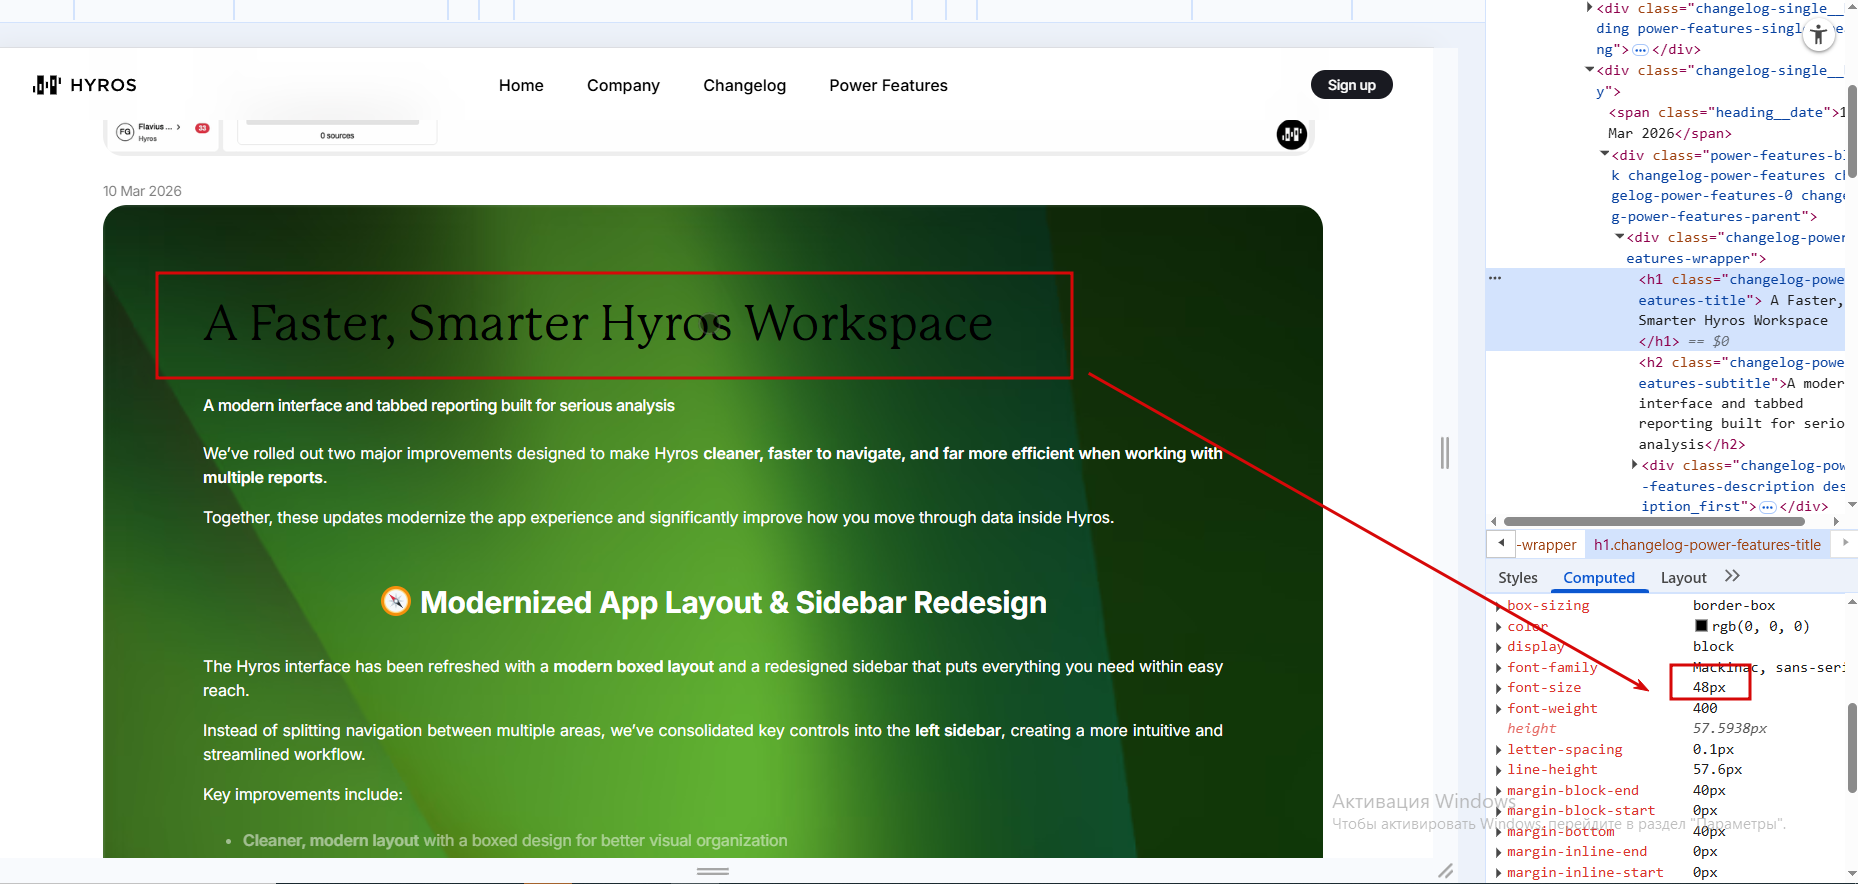Screen dimensions: 1858x884
Task: Click the "10 Mar 2026" date text
Action: [142, 191]
